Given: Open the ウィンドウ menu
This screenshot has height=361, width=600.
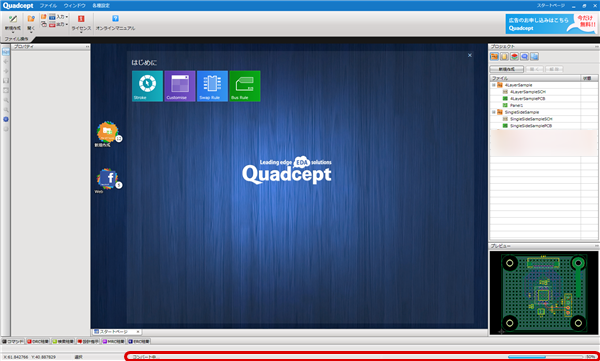Looking at the screenshot, I should 75,6.
